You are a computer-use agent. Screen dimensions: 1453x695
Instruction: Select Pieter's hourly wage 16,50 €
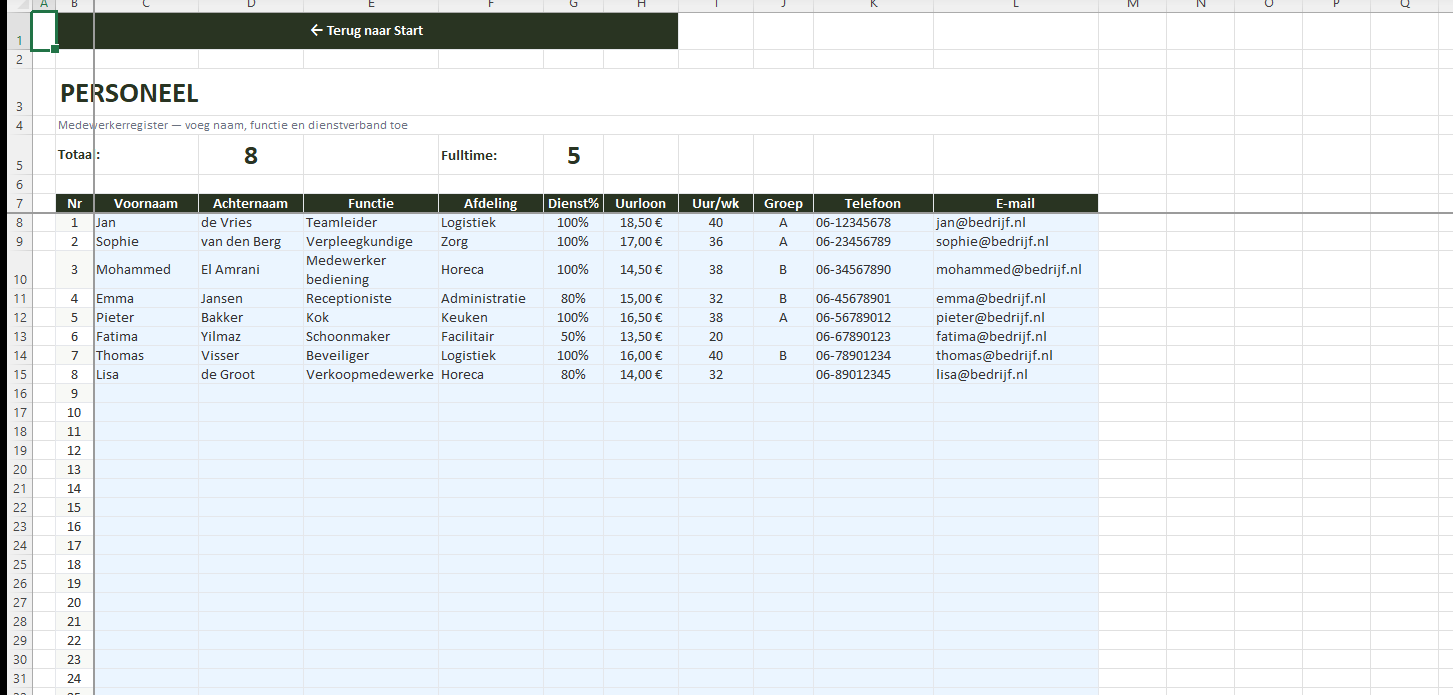[641, 317]
